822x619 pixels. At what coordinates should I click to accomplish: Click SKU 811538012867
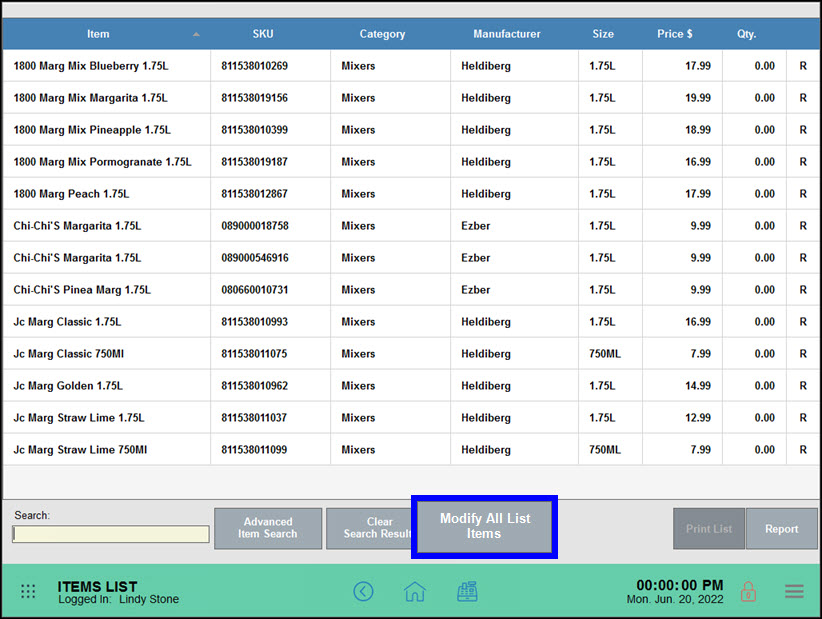coord(254,194)
